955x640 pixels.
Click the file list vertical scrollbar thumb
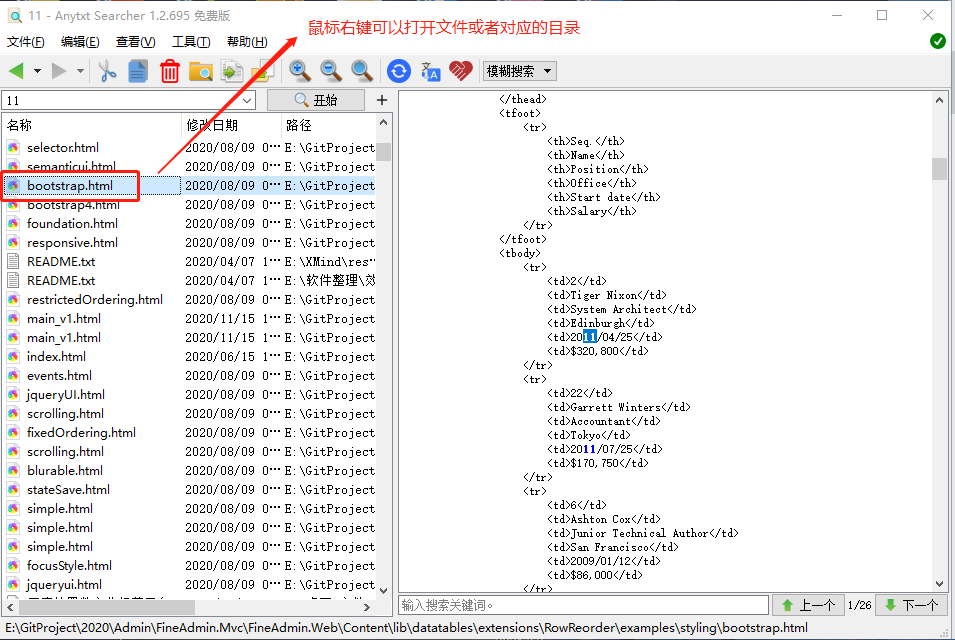point(383,151)
